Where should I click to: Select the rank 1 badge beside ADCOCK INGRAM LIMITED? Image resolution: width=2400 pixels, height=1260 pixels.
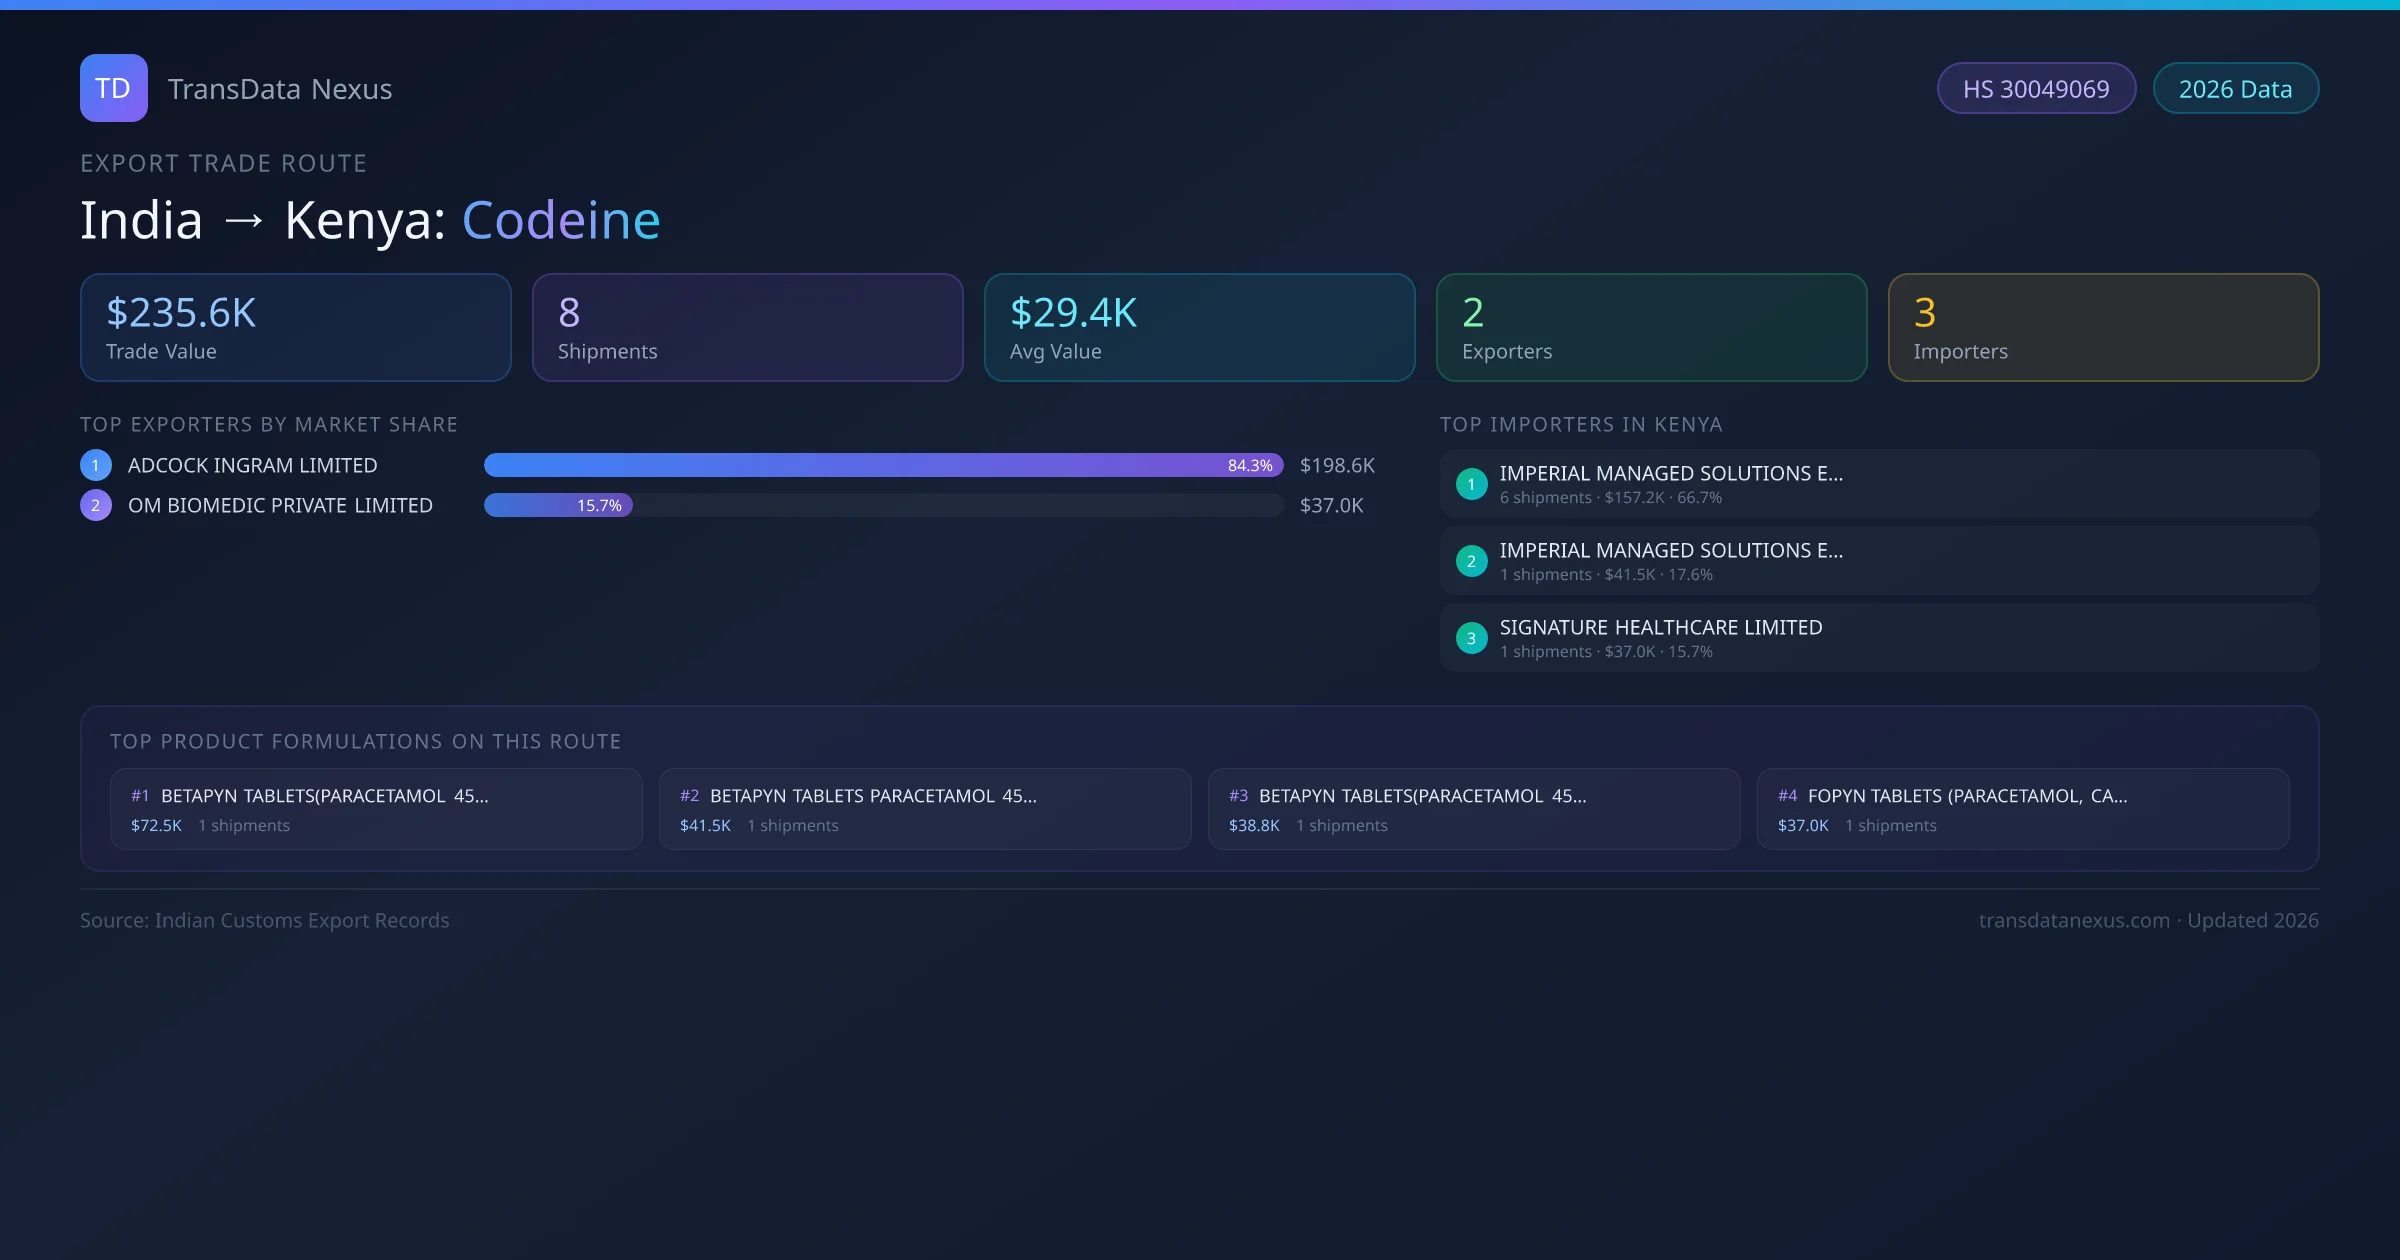click(x=95, y=464)
